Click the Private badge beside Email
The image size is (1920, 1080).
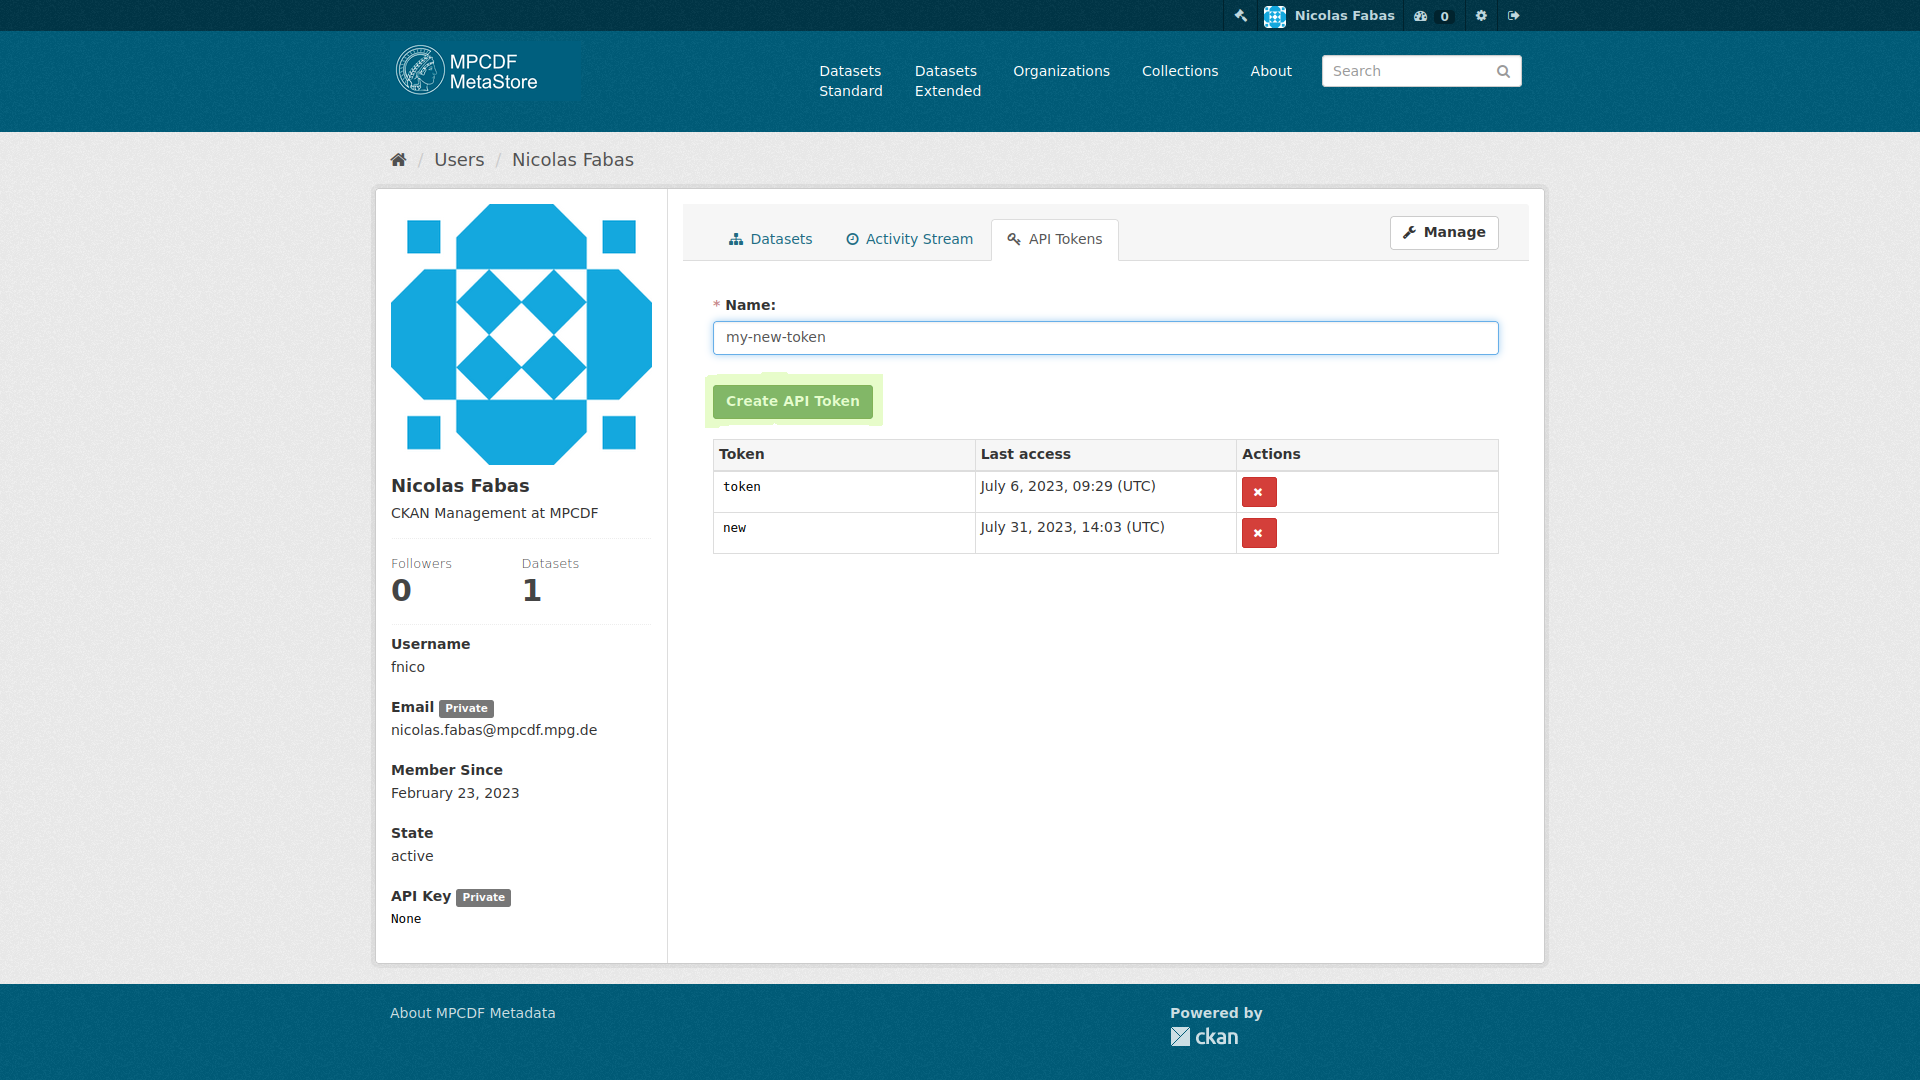click(467, 709)
